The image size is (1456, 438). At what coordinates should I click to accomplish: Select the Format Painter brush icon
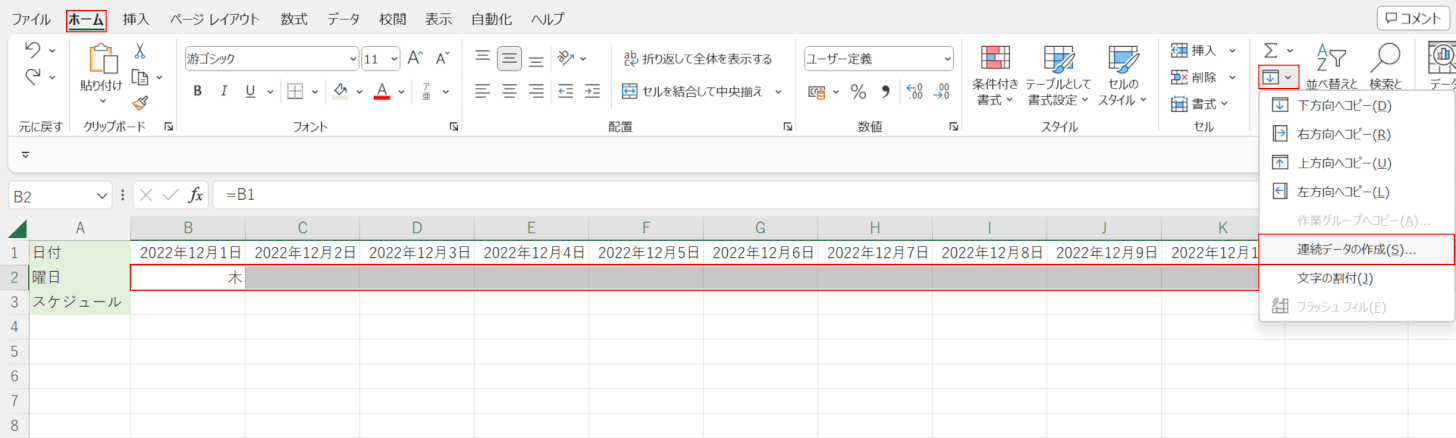pyautogui.click(x=140, y=102)
